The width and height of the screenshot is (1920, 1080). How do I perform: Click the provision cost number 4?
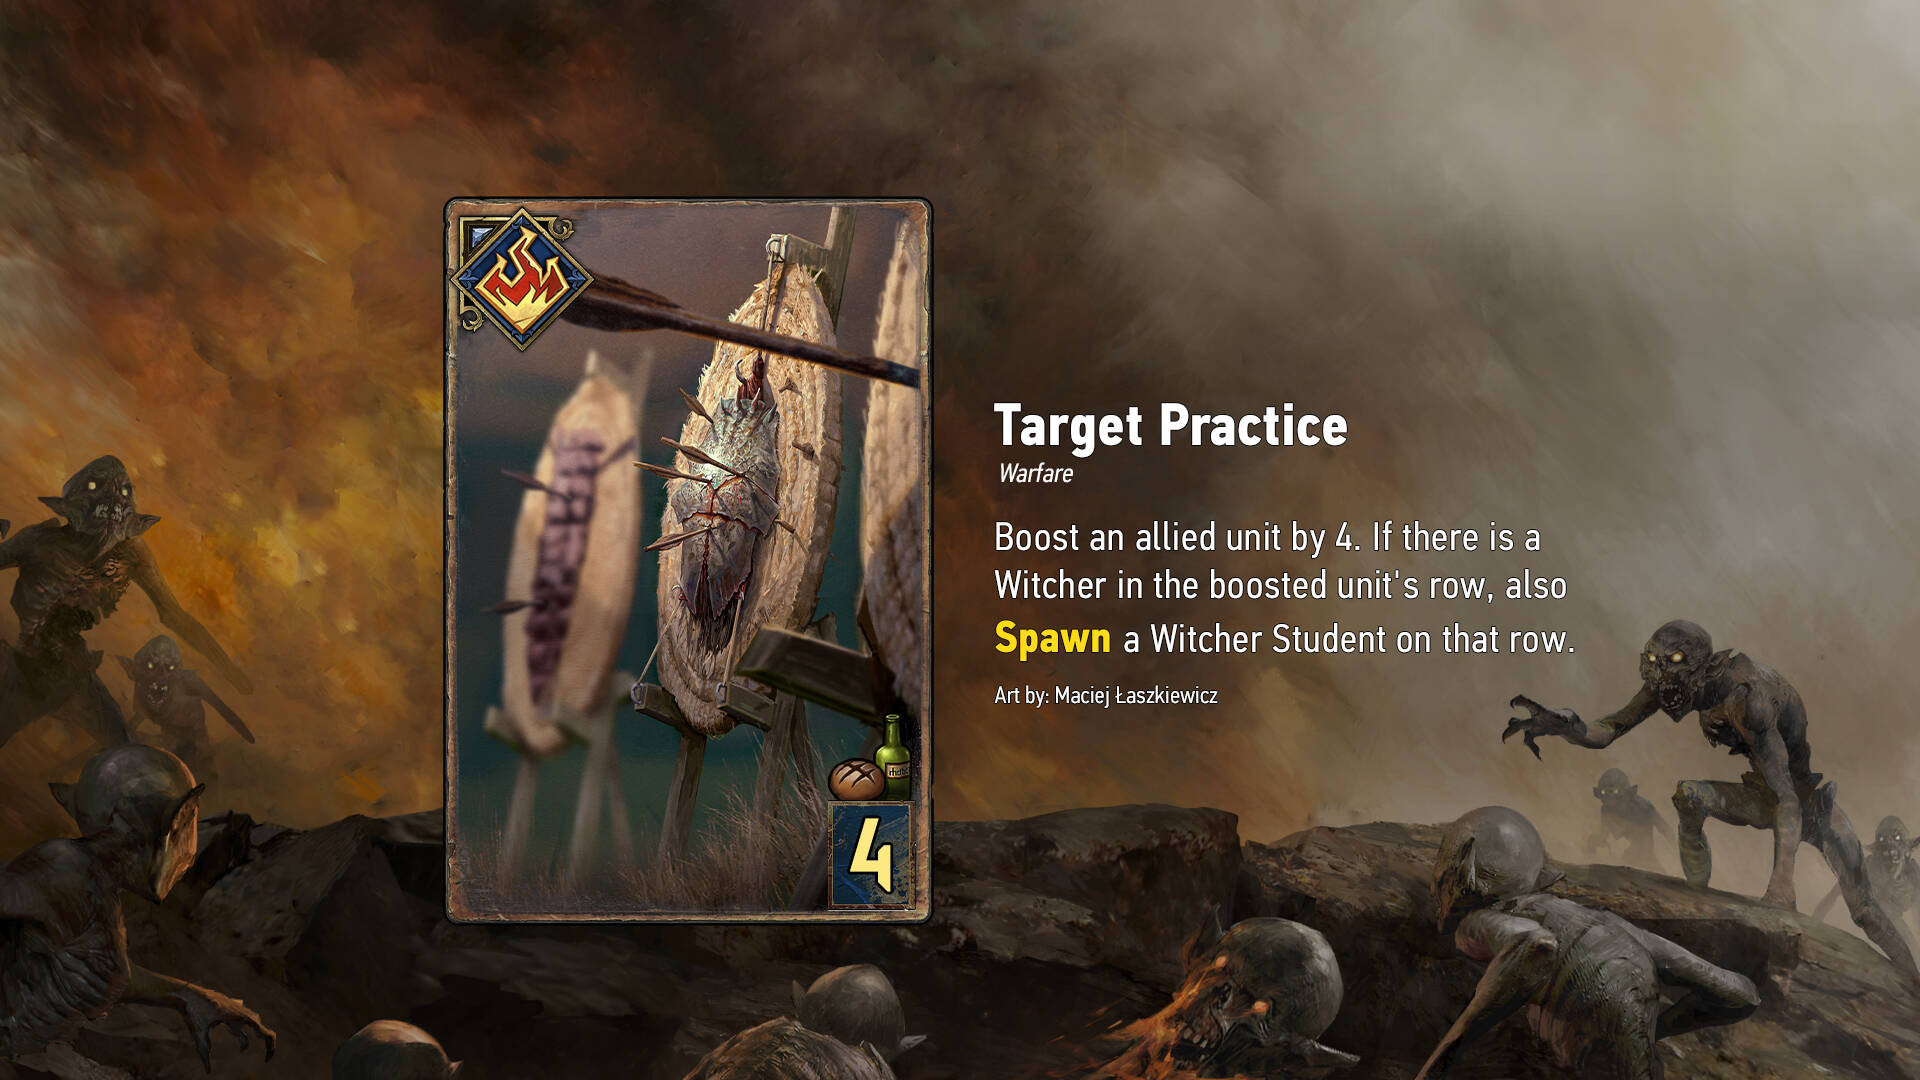871,855
